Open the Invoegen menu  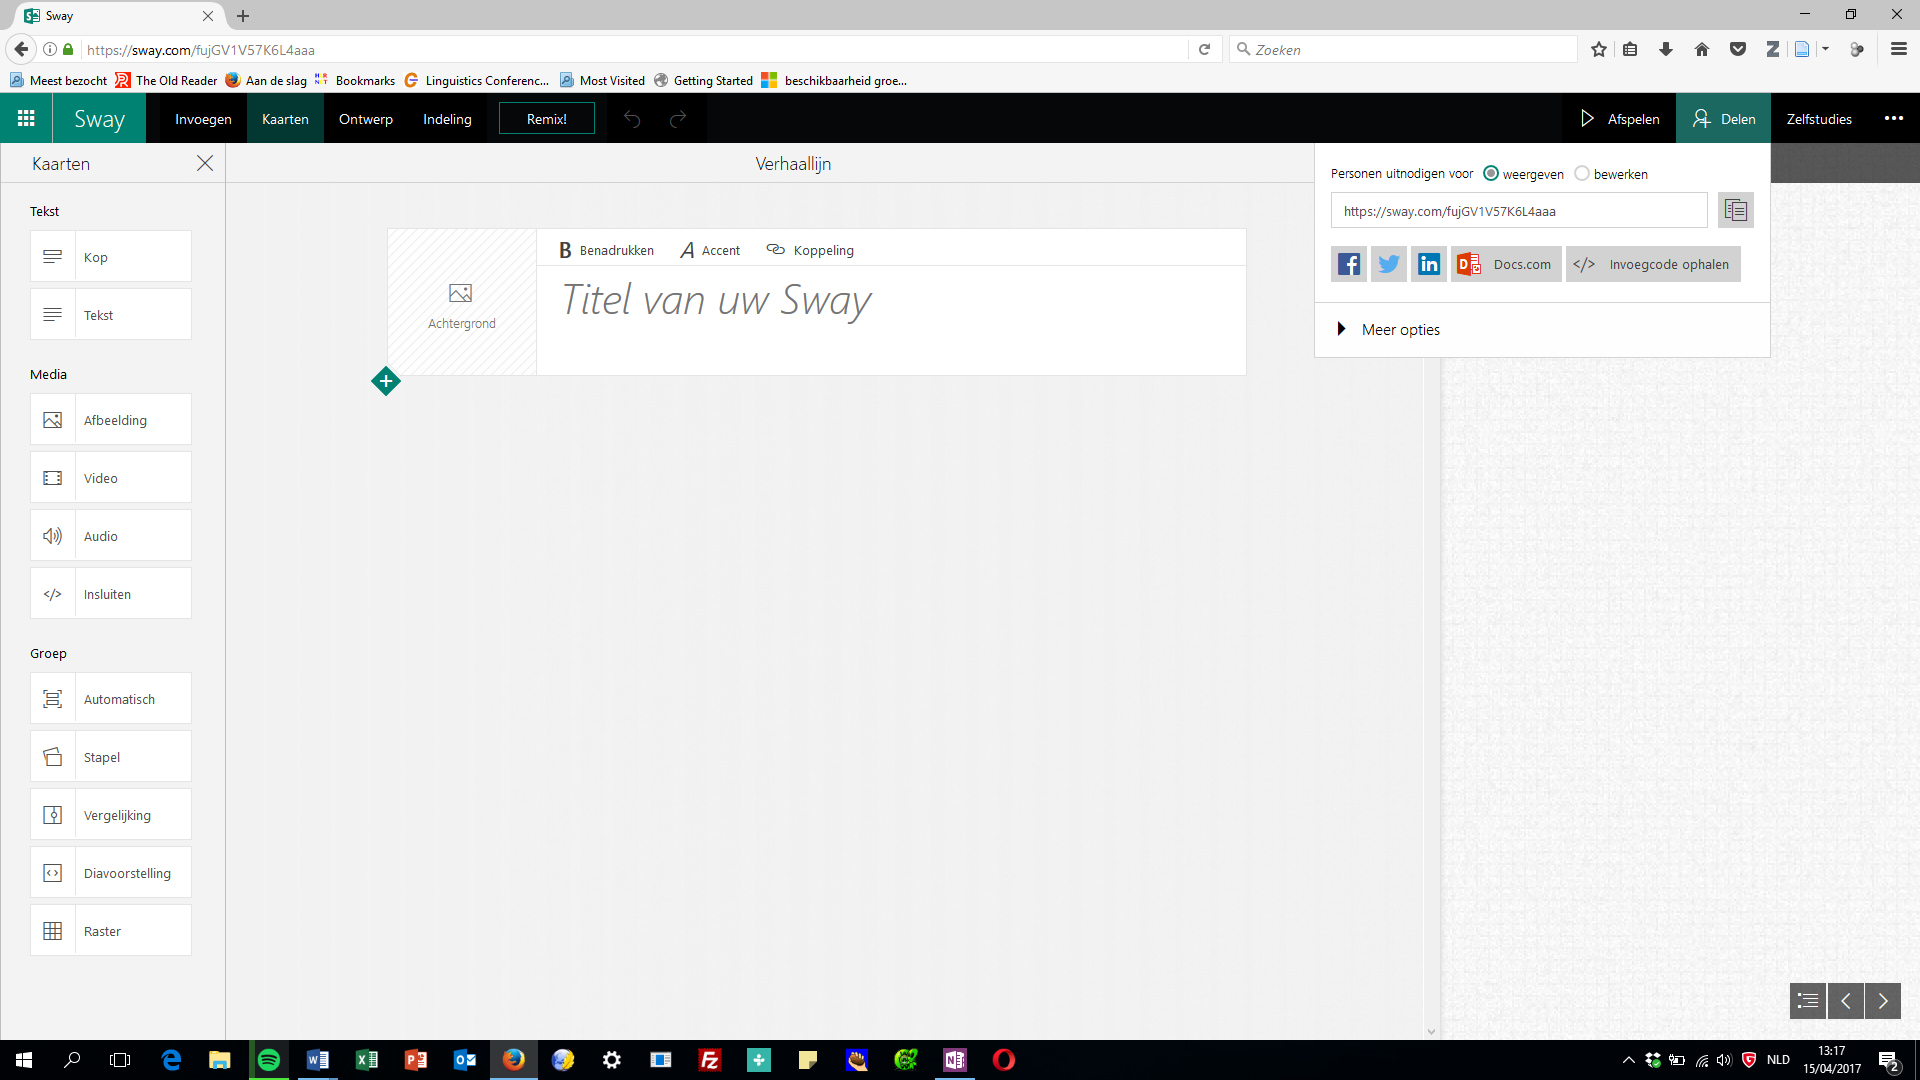click(203, 119)
